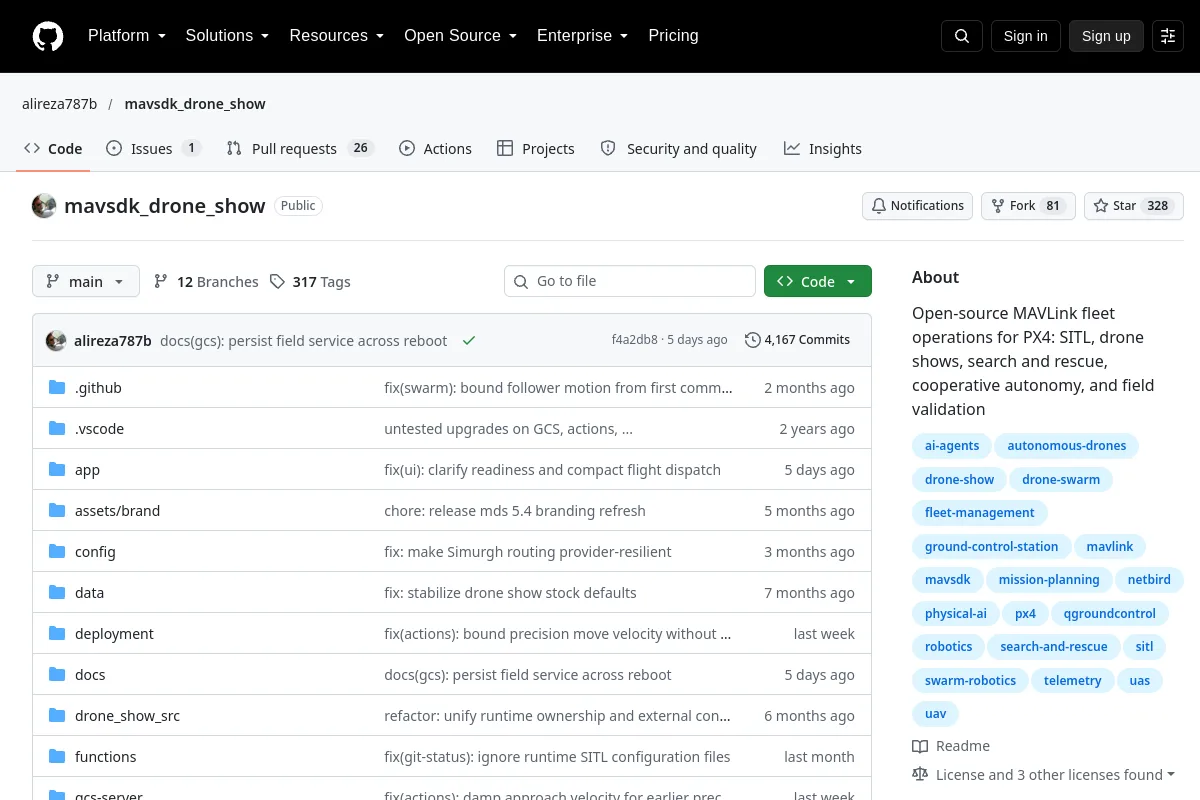Switch to the Pull requests tab
Screen dimensions: 1200x800
(x=300, y=149)
